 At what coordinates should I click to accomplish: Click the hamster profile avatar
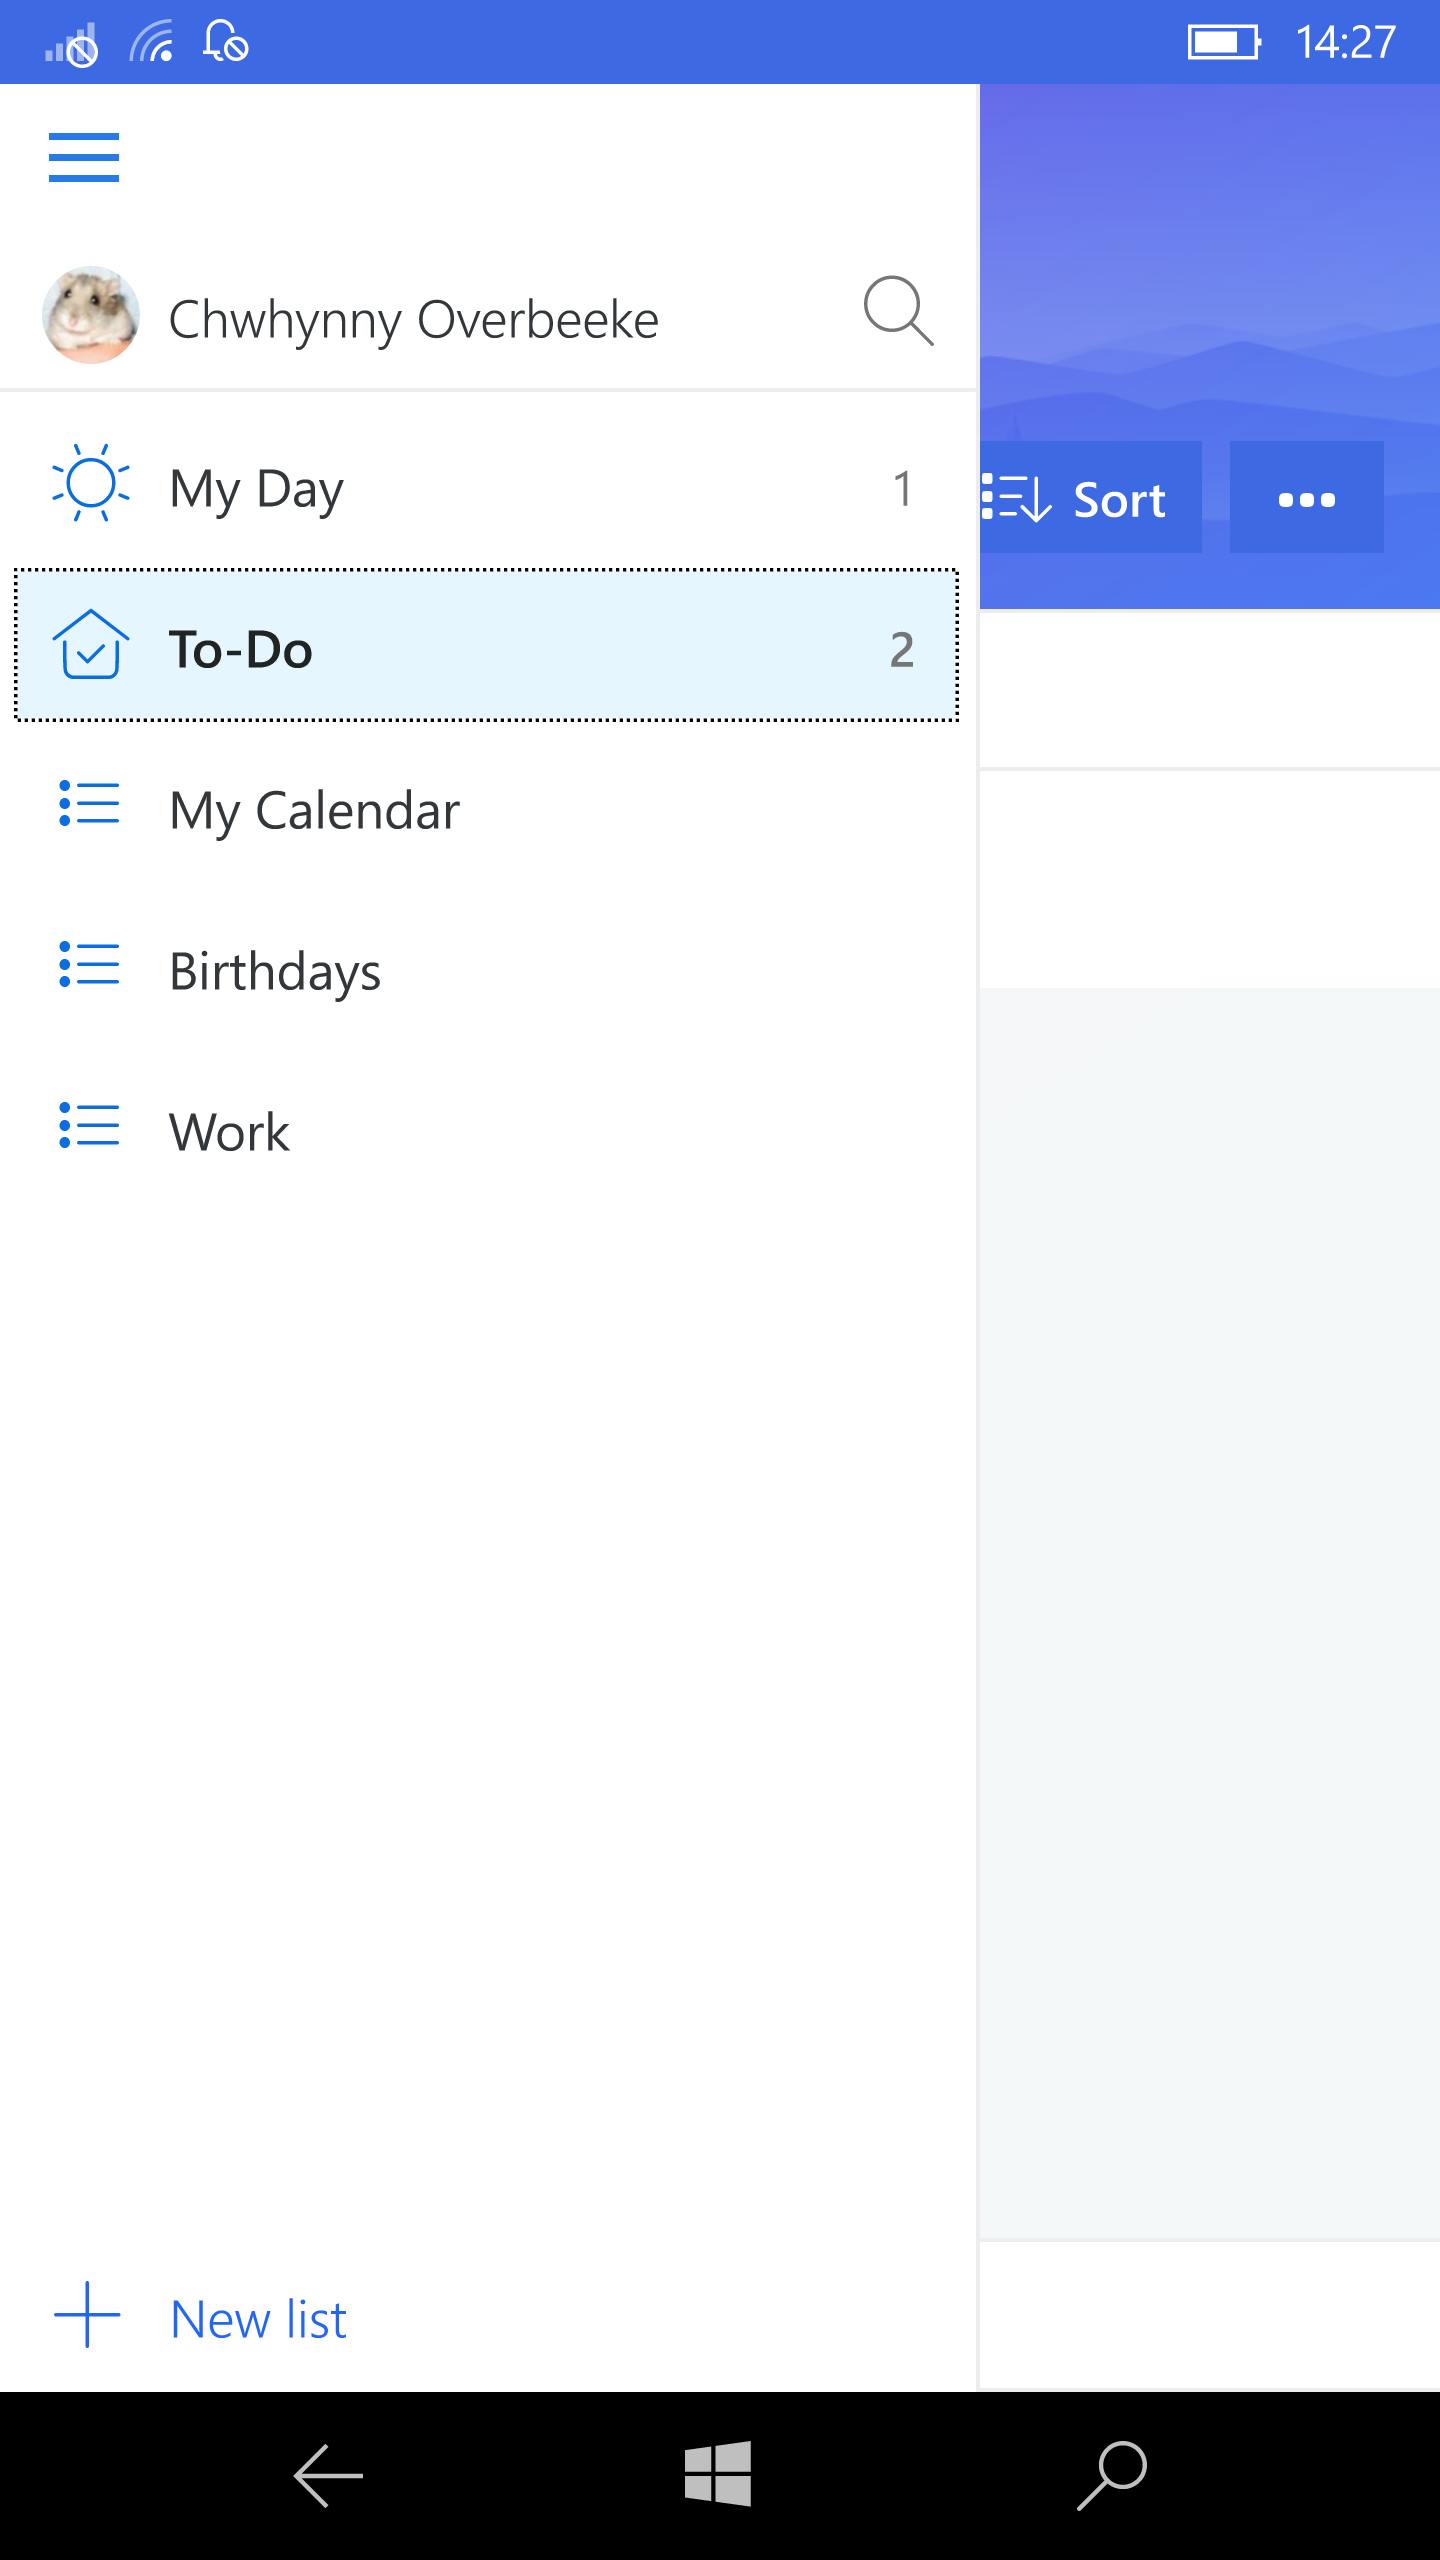[90, 315]
